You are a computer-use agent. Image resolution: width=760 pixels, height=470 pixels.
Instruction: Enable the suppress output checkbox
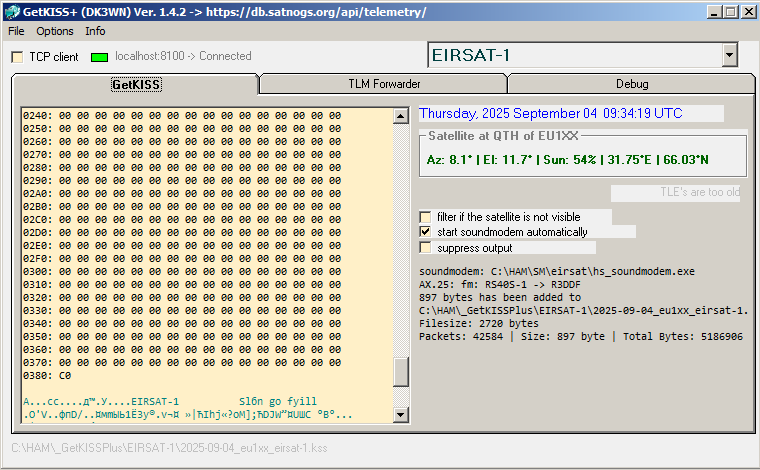426,247
